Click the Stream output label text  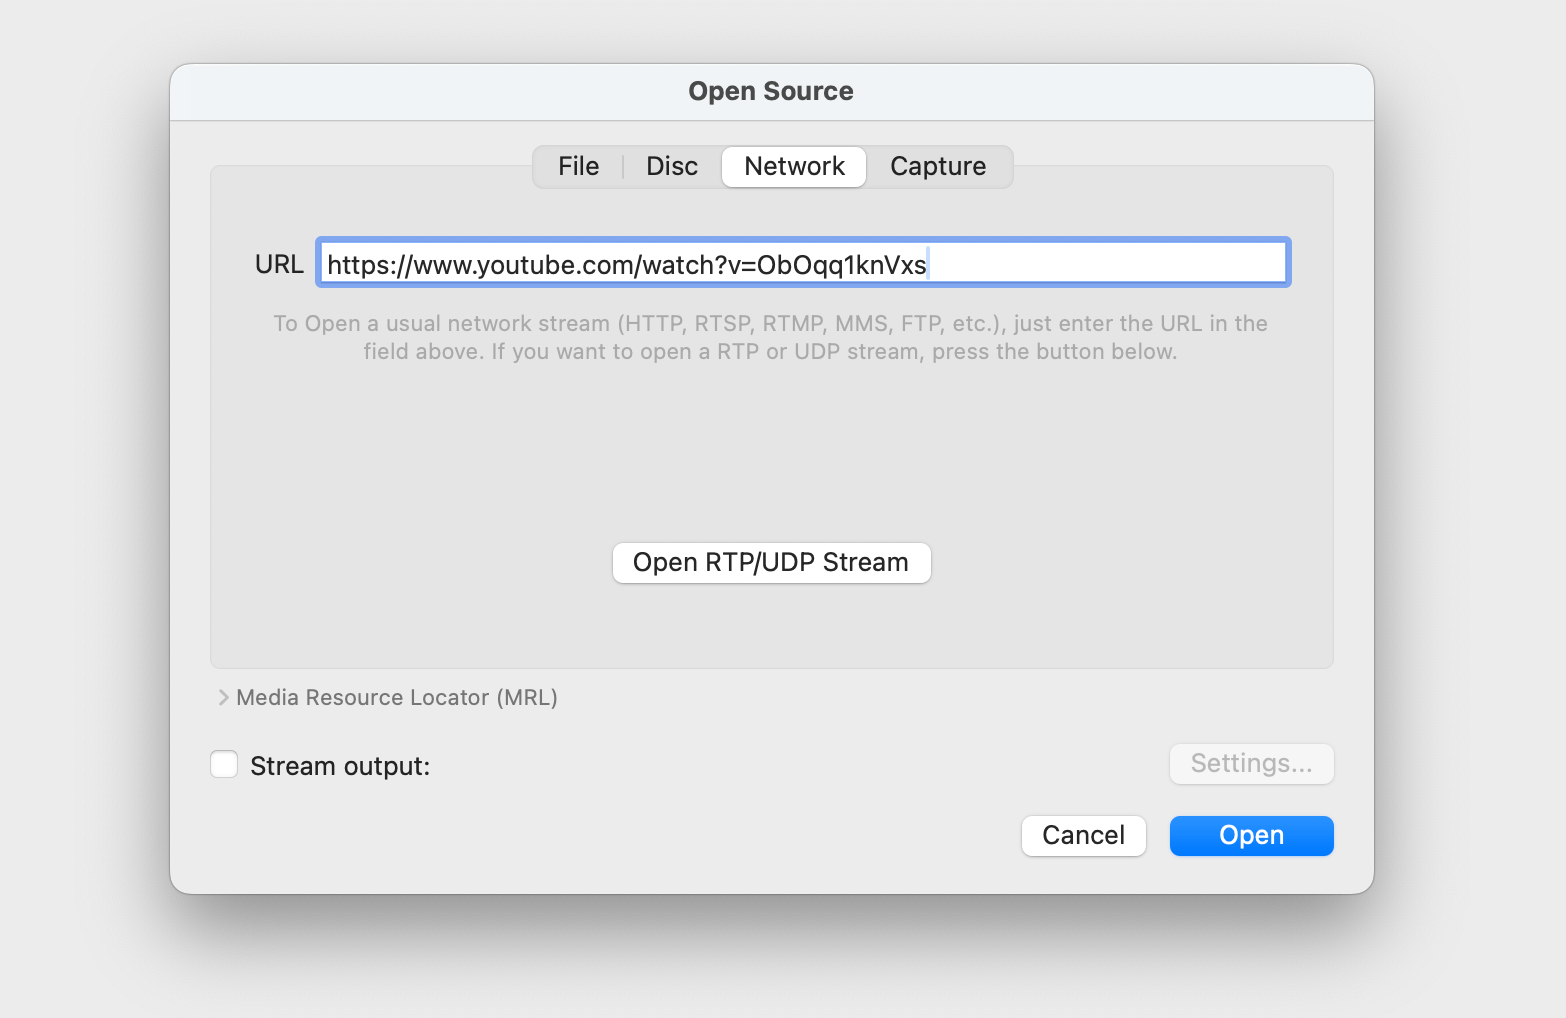coord(340,766)
